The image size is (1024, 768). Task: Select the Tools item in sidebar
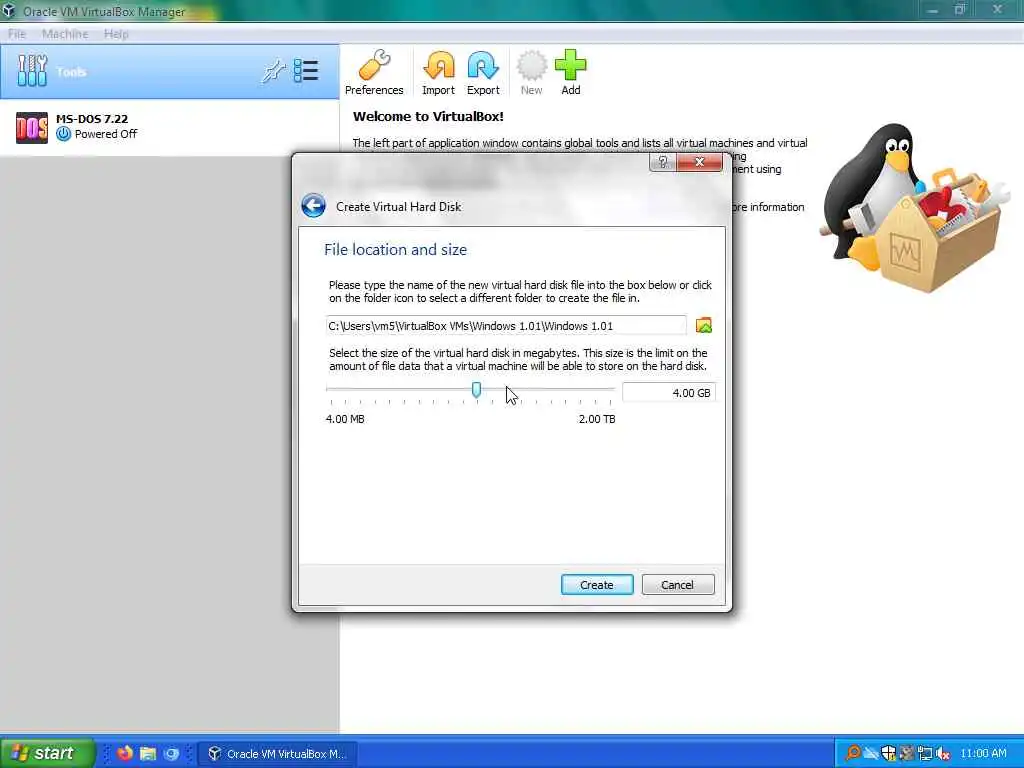[169, 72]
